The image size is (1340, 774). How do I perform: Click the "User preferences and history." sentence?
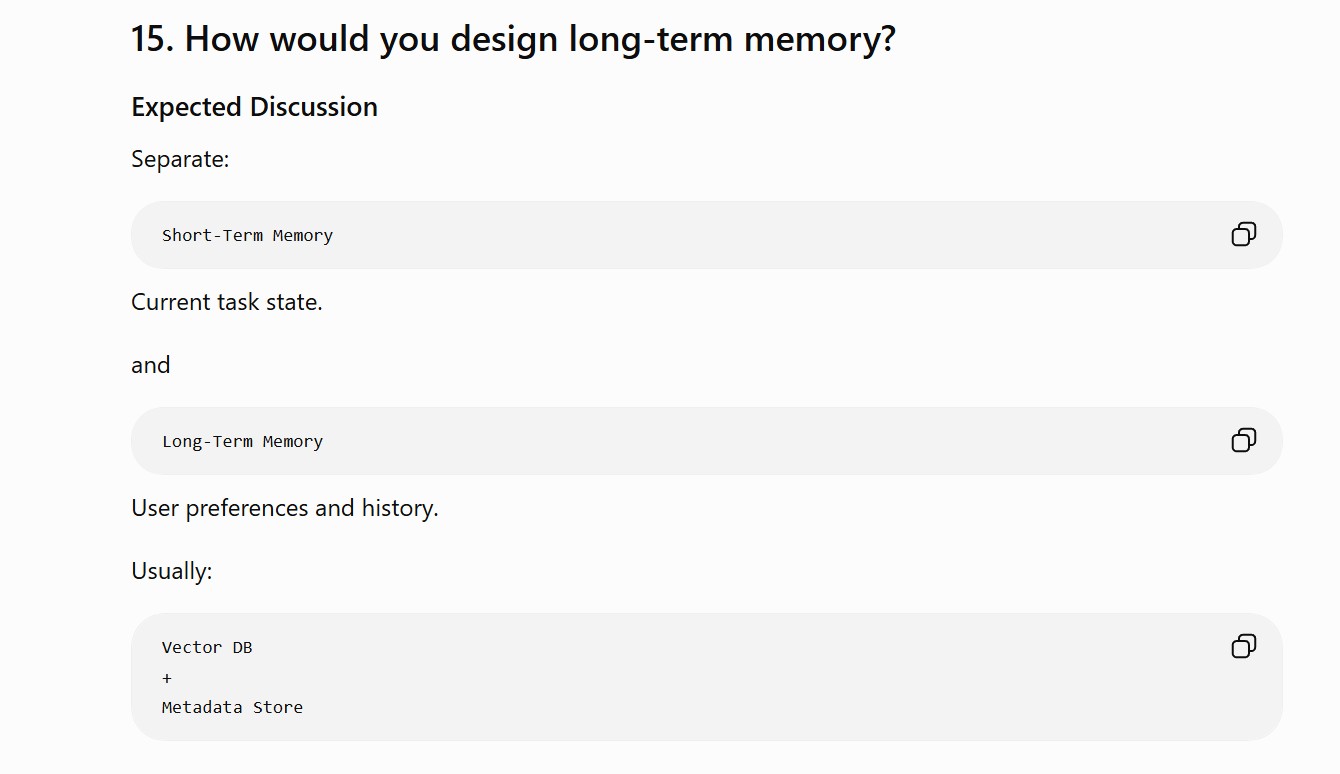pyautogui.click(x=285, y=508)
